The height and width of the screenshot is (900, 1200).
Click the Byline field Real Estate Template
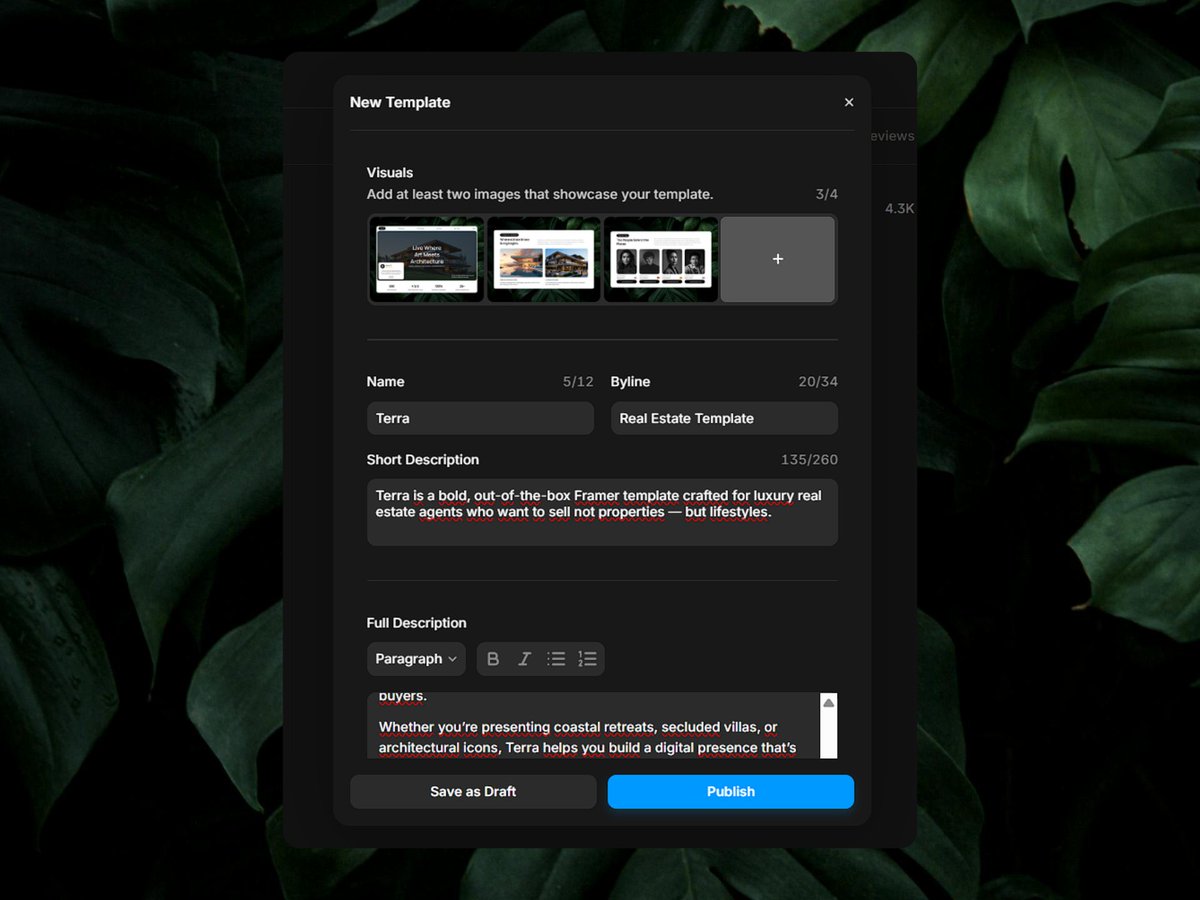724,418
